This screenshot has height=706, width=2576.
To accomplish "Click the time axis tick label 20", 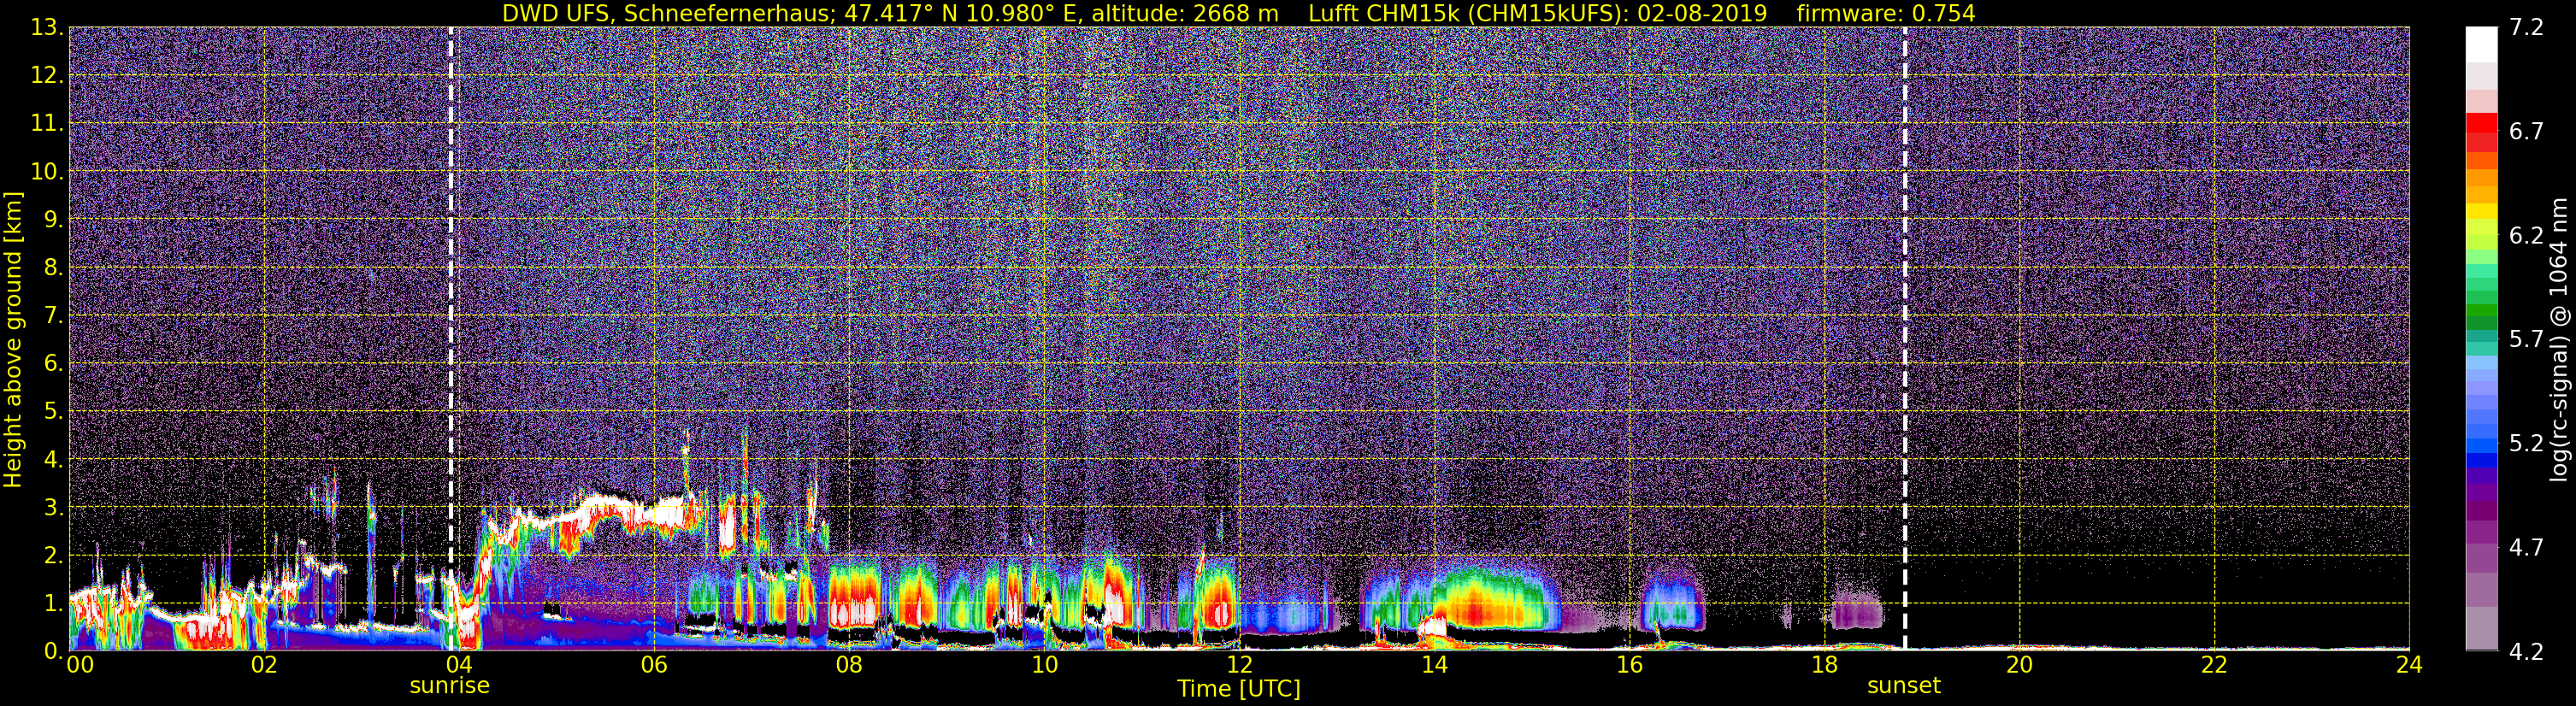I will (2018, 666).
